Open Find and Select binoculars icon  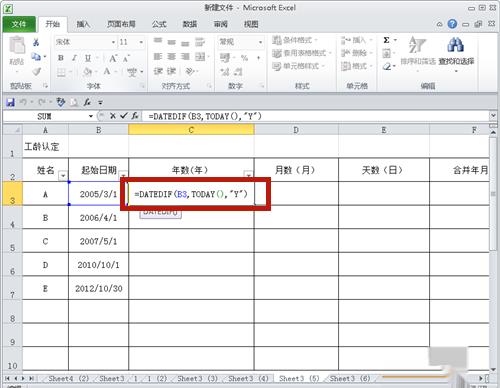[x=456, y=45]
